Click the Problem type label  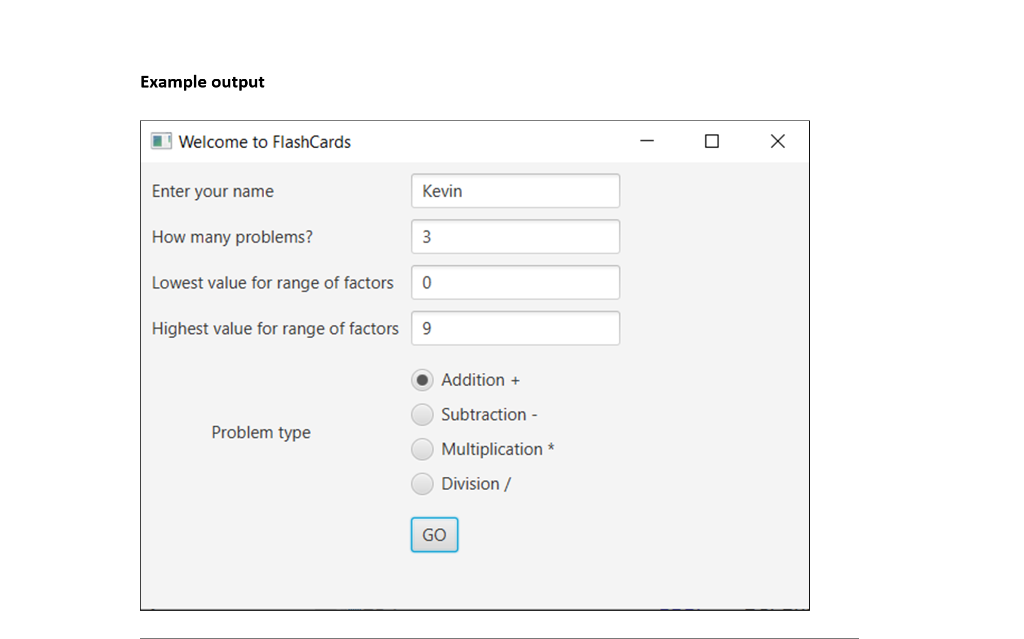click(261, 432)
